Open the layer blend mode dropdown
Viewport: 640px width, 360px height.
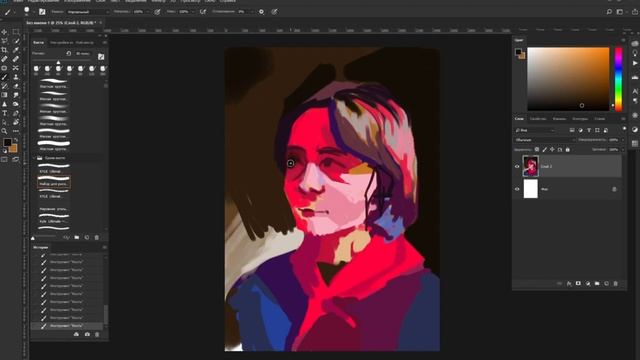544,140
